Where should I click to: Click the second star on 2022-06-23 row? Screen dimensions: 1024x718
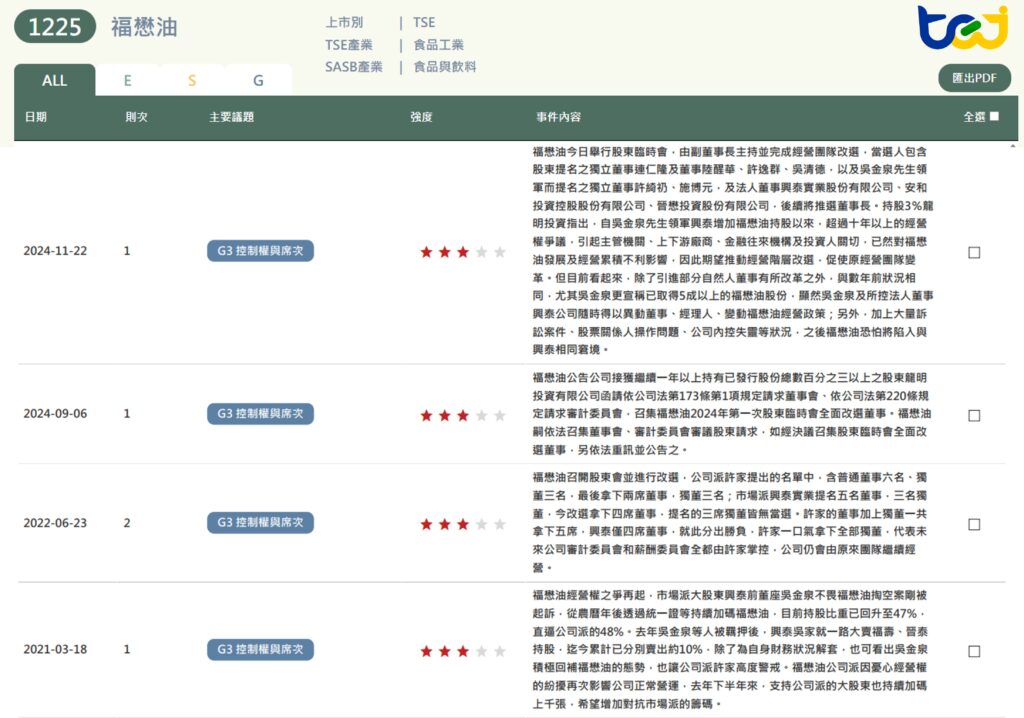(443, 522)
